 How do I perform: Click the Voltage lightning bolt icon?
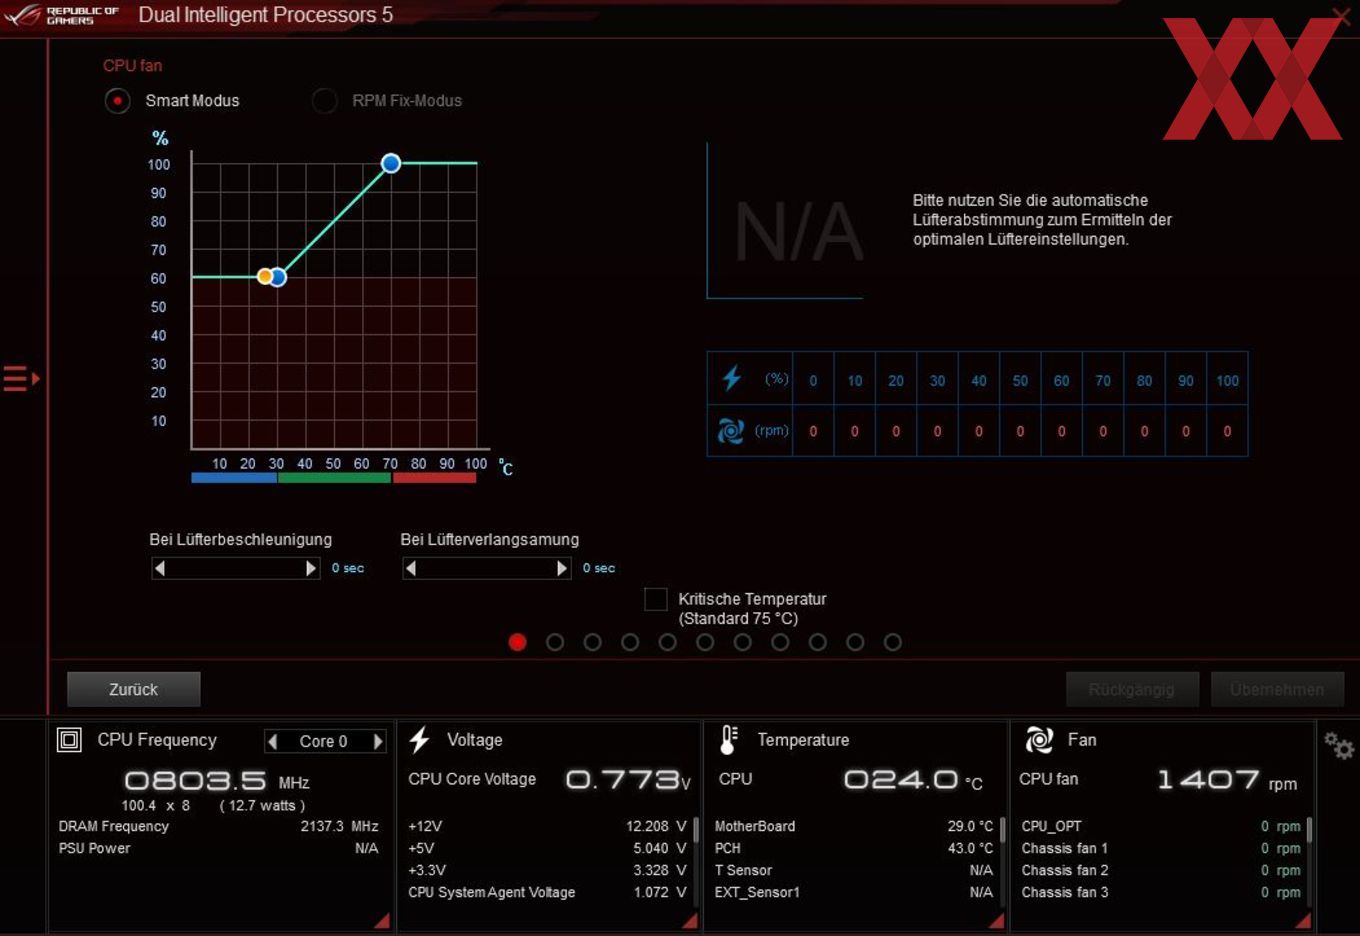(420, 740)
